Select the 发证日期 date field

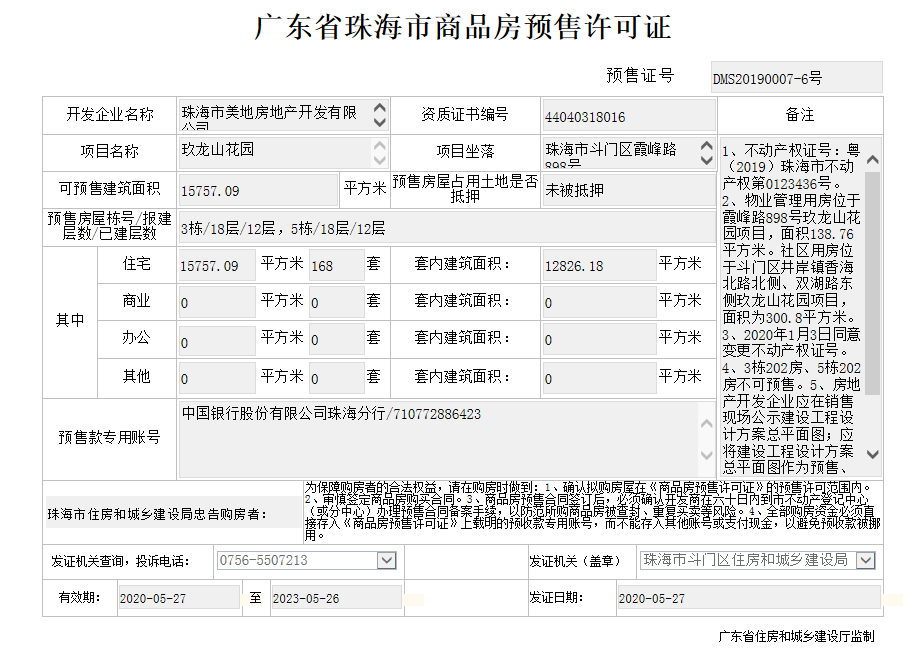pyautogui.click(x=746, y=598)
